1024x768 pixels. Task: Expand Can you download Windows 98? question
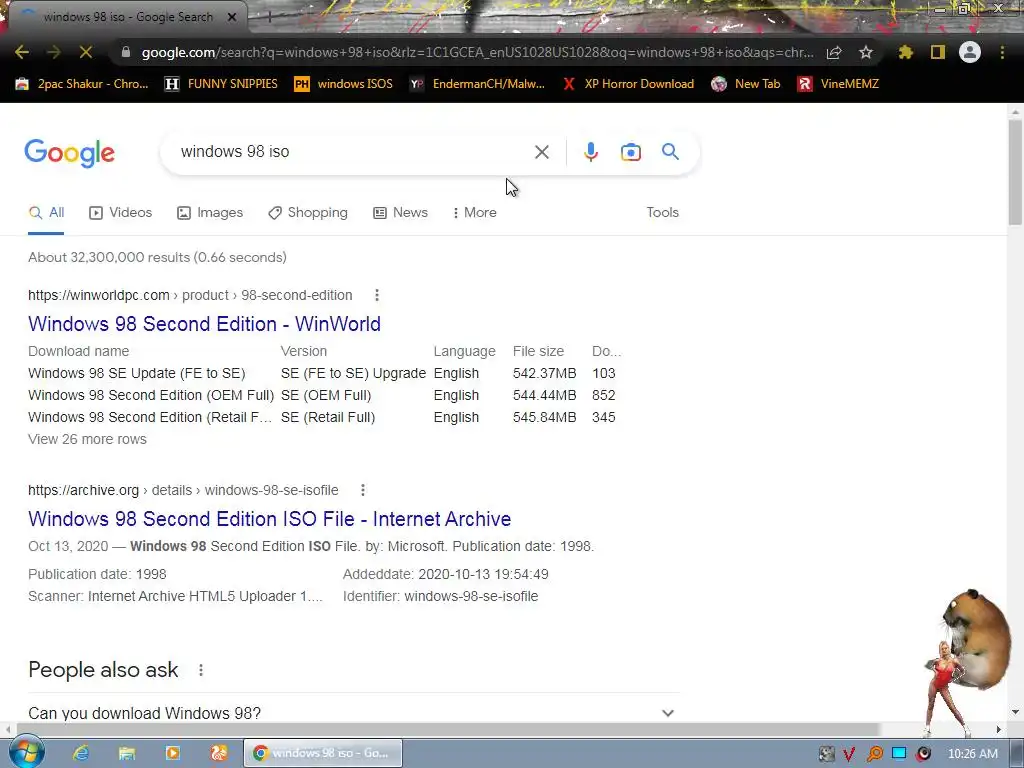(x=353, y=712)
